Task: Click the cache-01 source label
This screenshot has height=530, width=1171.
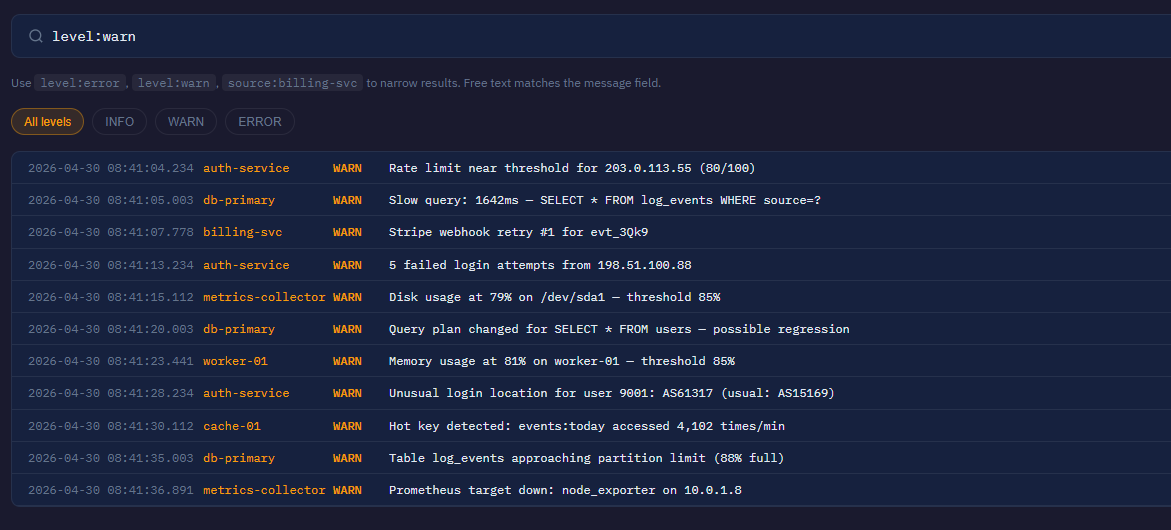Action: click(232, 425)
